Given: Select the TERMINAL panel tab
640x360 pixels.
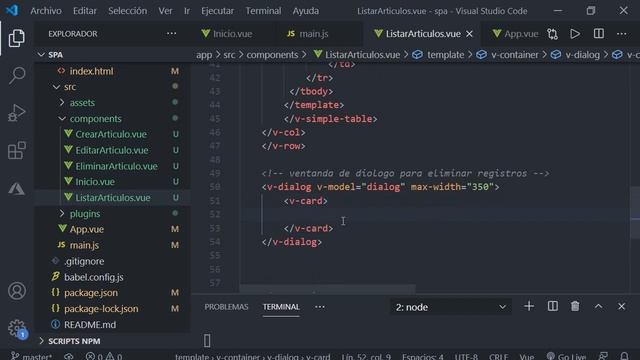Looking at the screenshot, I should click(x=281, y=307).
